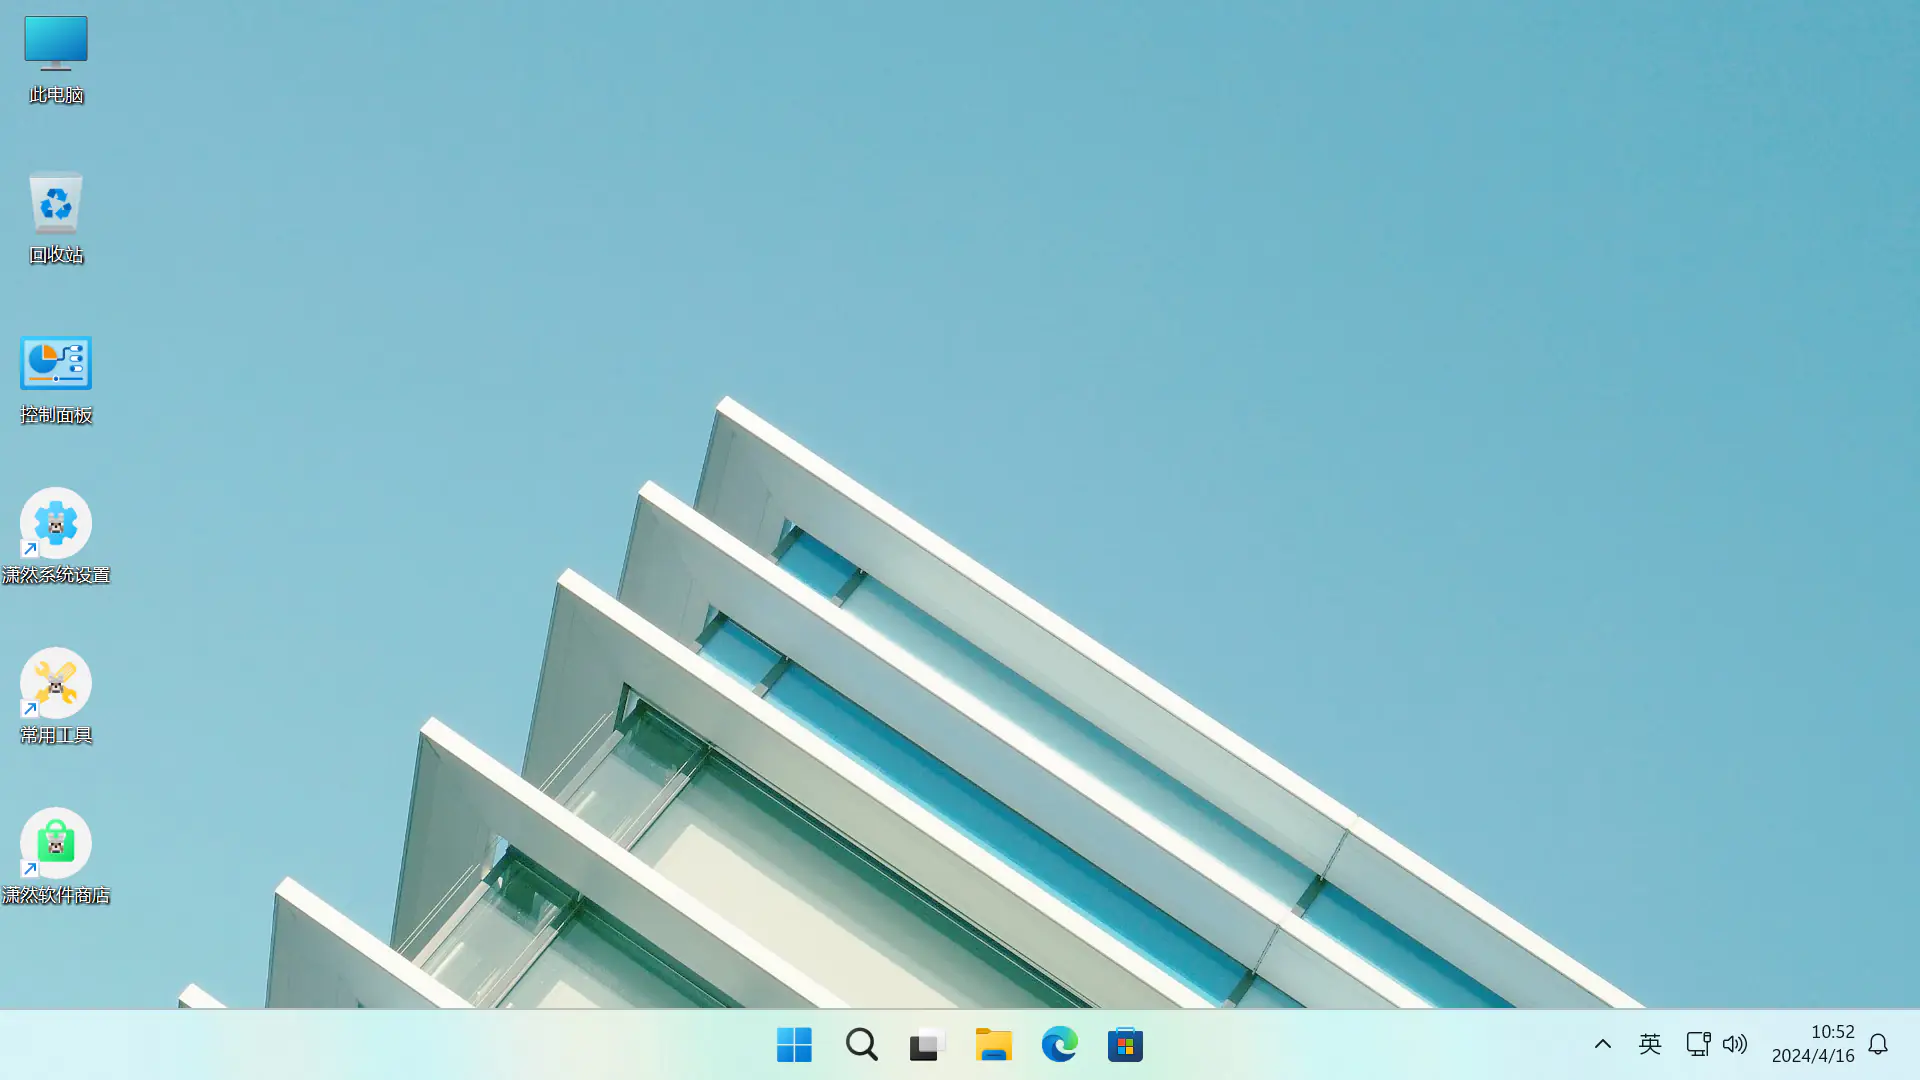This screenshot has width=1920, height=1080.
Task: Open notifications bell icon
Action: [1878, 1045]
